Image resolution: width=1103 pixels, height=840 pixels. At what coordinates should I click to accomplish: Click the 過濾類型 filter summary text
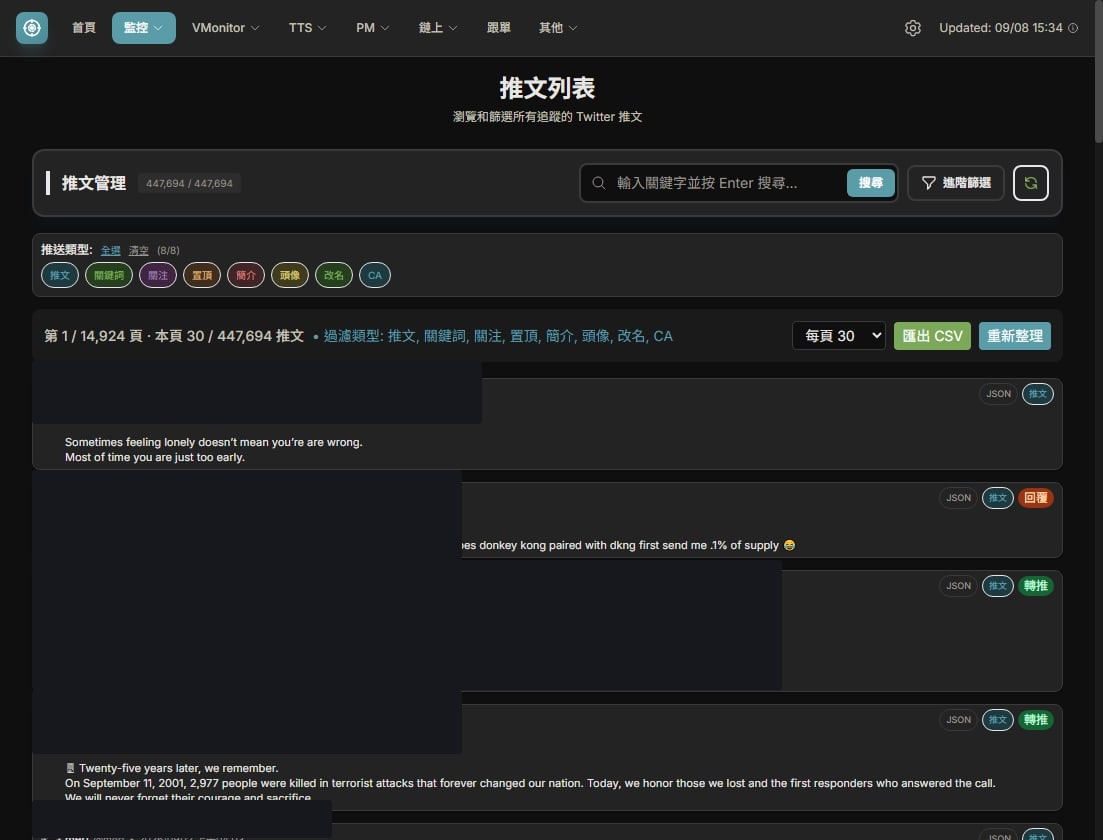coord(498,336)
